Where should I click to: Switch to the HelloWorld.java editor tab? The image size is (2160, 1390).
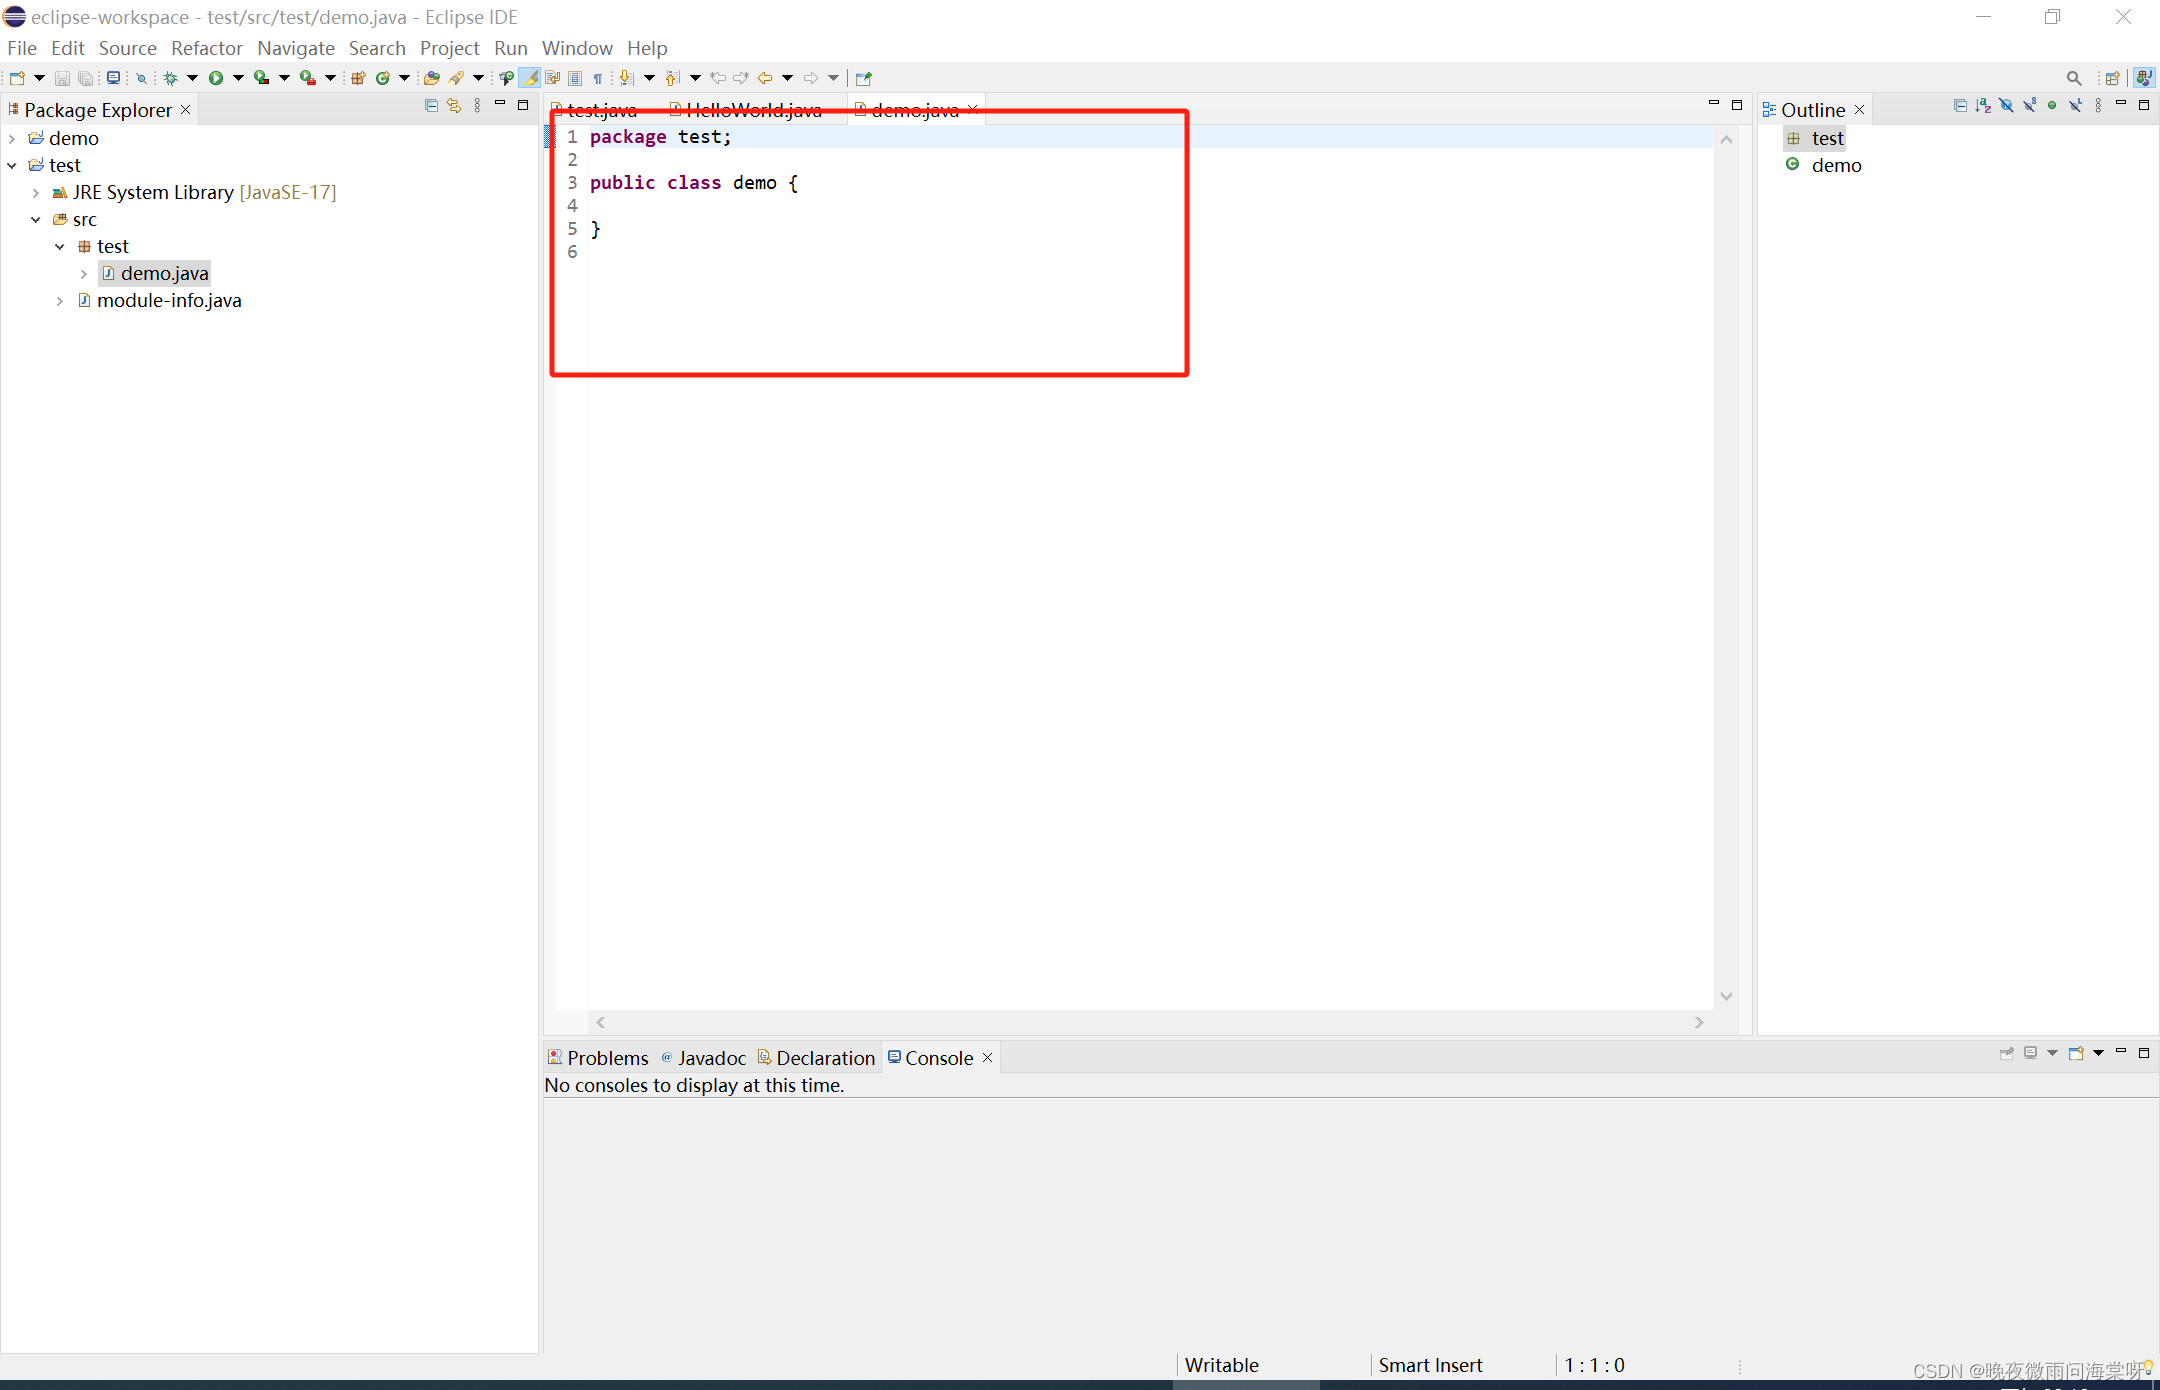[752, 110]
